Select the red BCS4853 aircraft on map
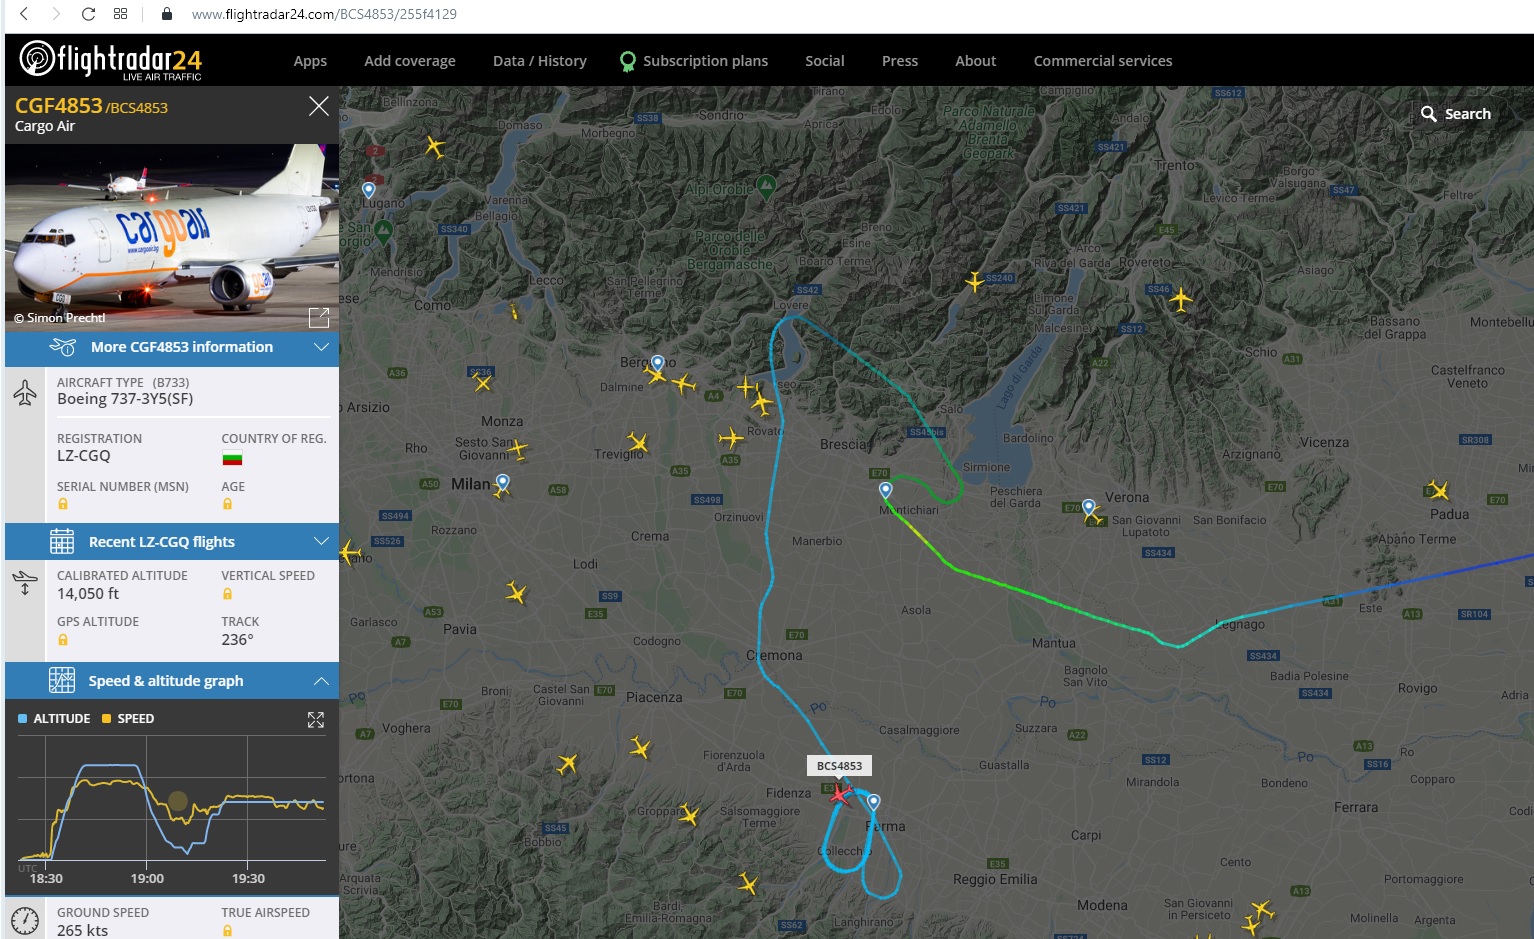 841,795
